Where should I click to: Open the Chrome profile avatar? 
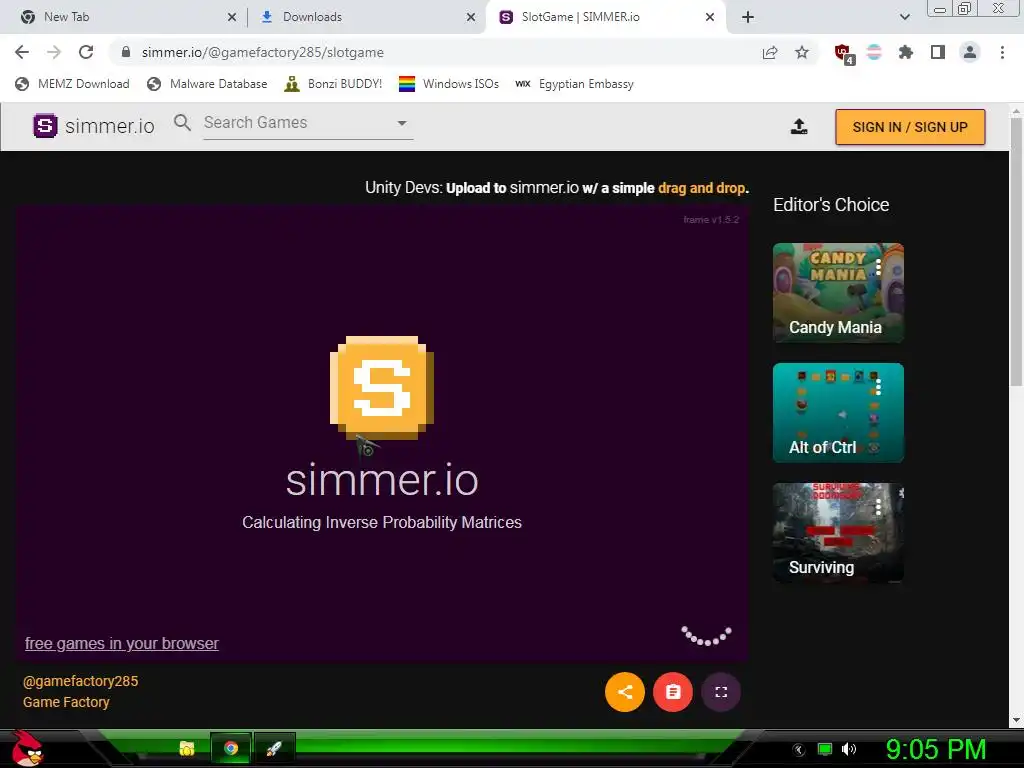970,52
